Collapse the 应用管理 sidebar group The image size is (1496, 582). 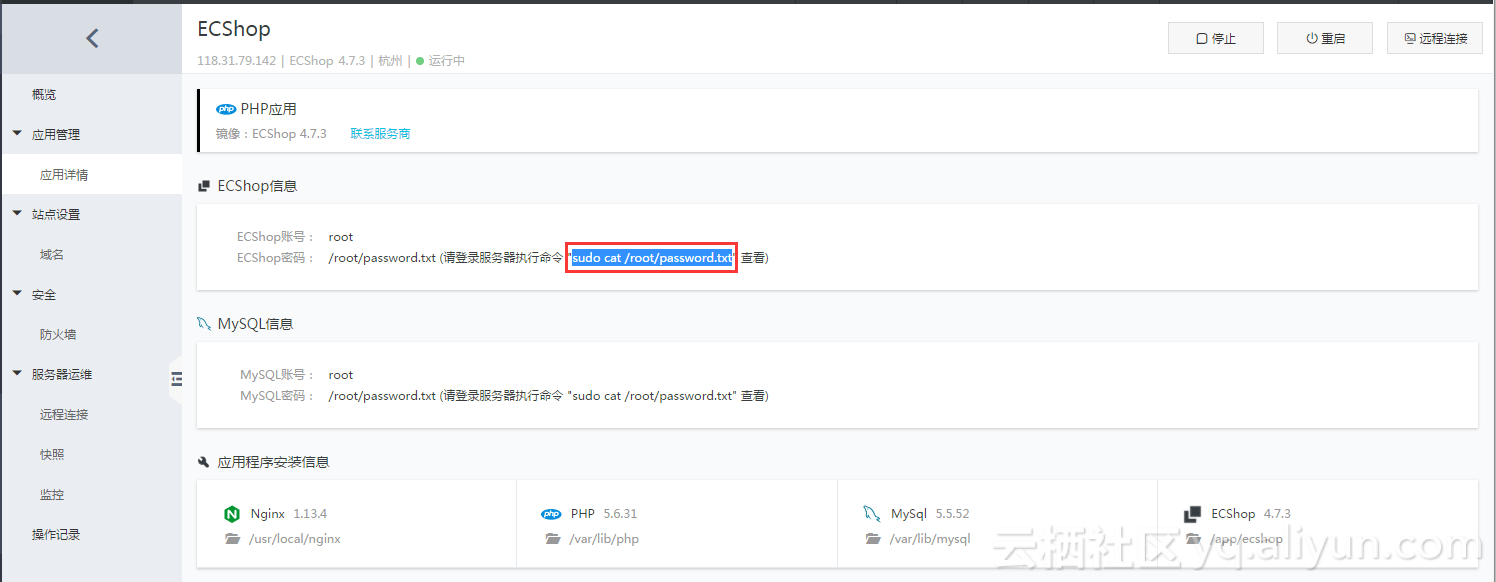click(16, 134)
